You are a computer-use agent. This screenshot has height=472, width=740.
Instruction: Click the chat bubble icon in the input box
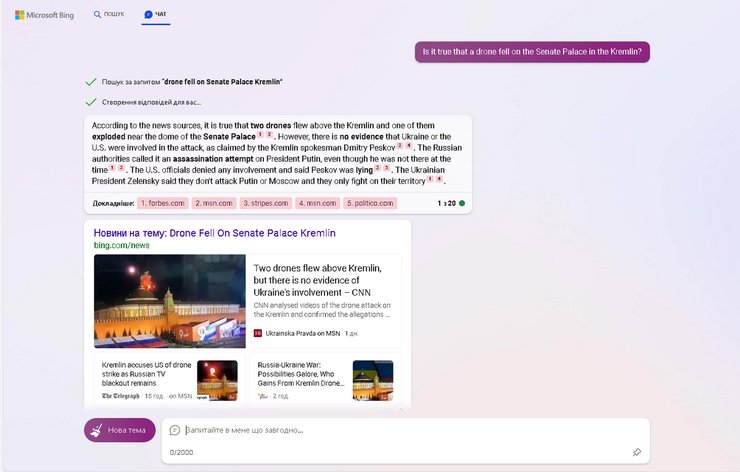tap(175, 430)
